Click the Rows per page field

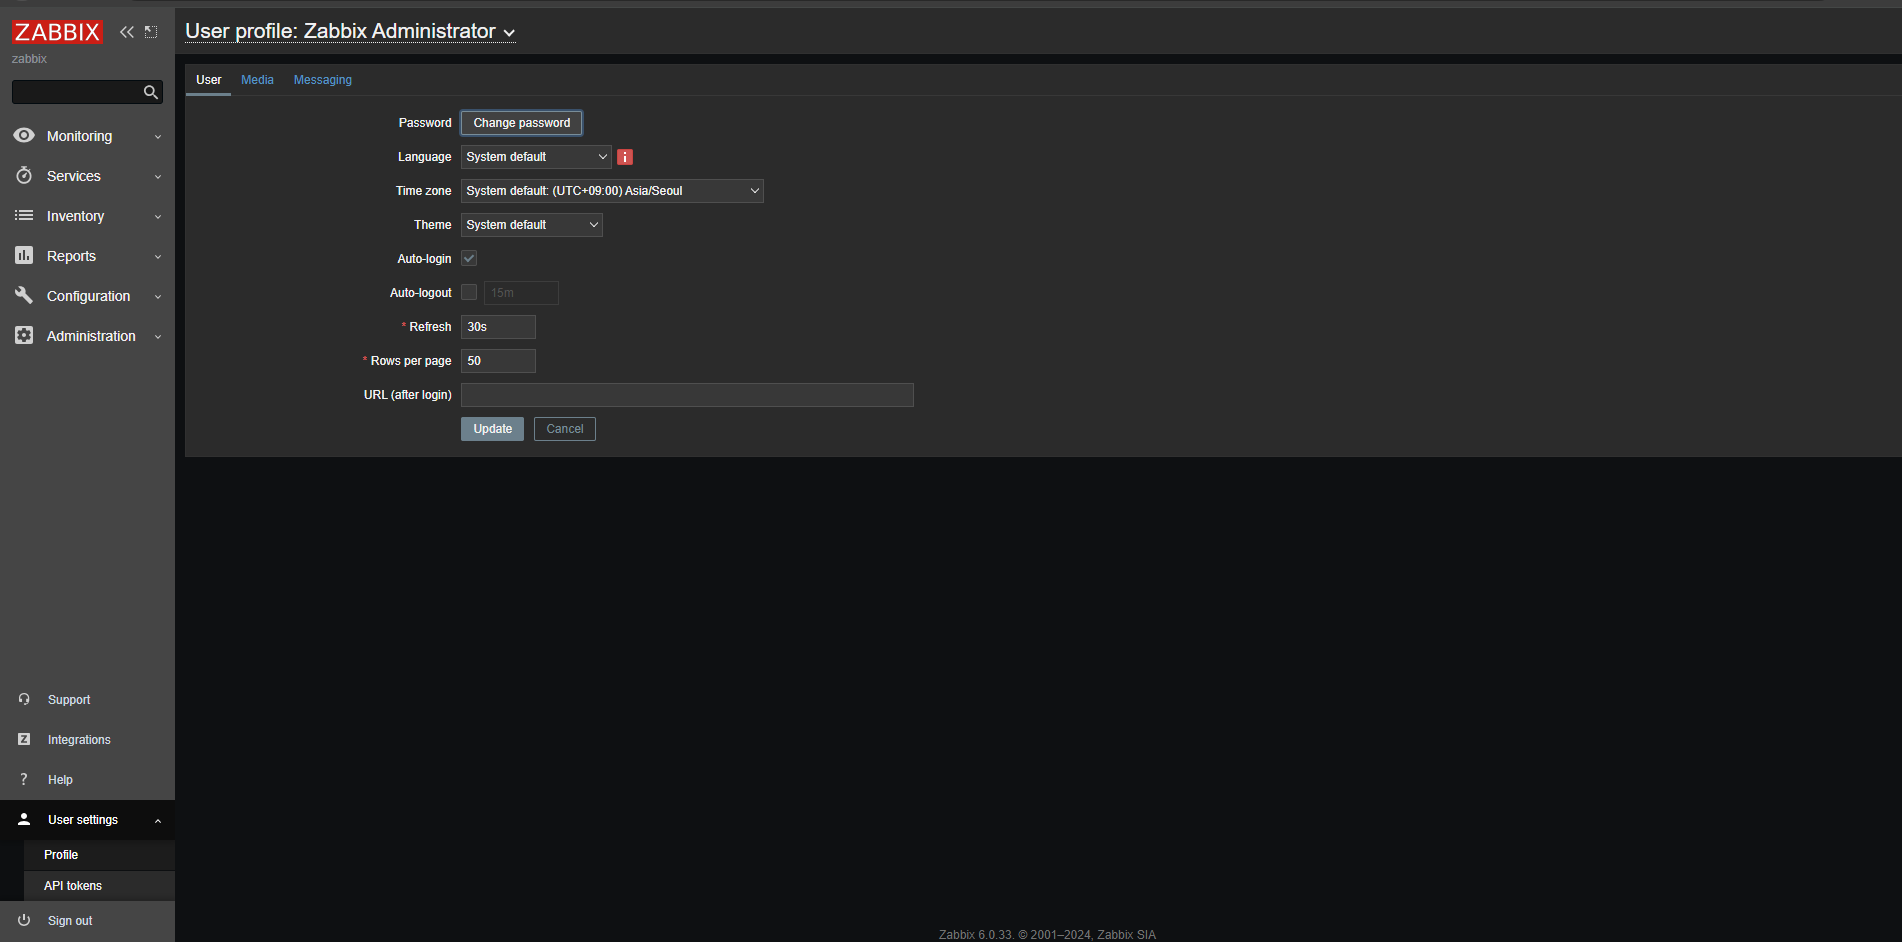pyautogui.click(x=498, y=361)
